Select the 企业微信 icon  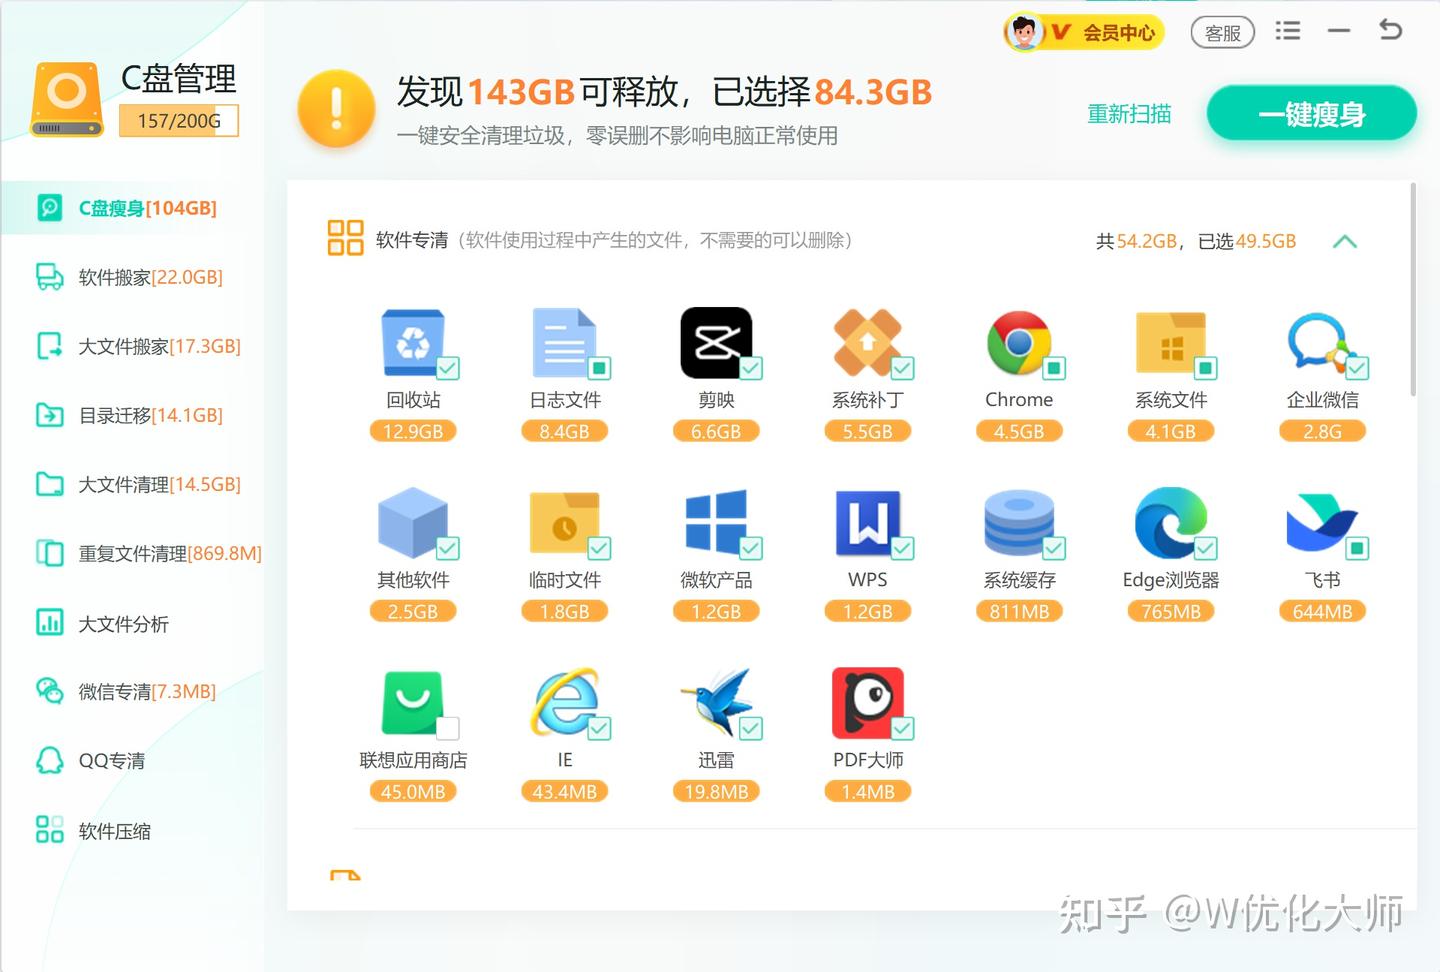coord(1322,343)
